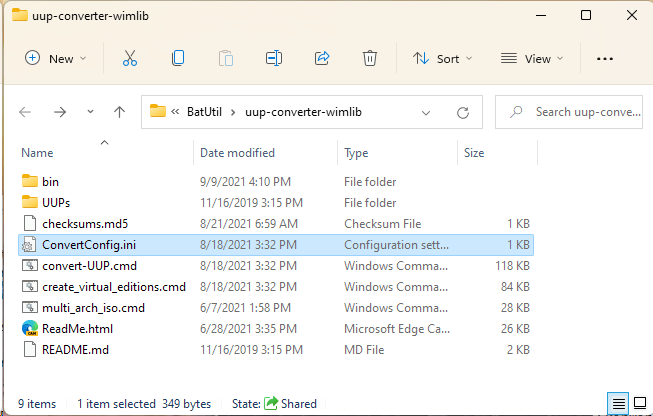Switch to large thumbnails view in status bar
The image size is (653, 416).
pos(639,403)
